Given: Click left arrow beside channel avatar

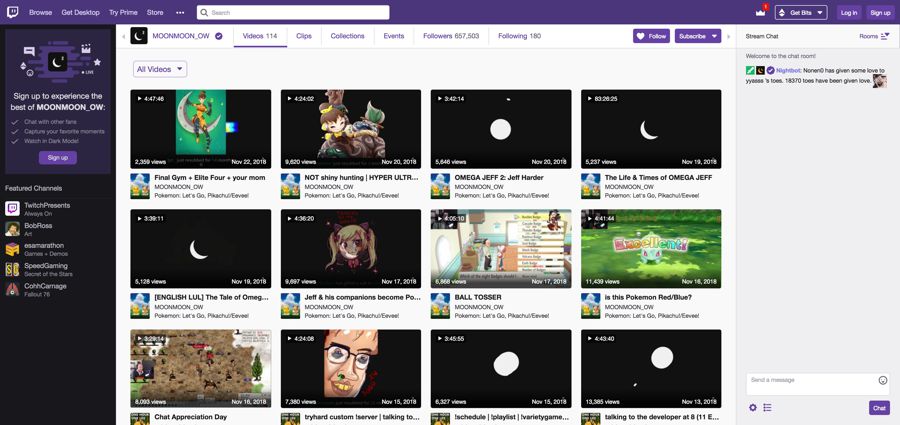Looking at the screenshot, I should click(x=123, y=36).
